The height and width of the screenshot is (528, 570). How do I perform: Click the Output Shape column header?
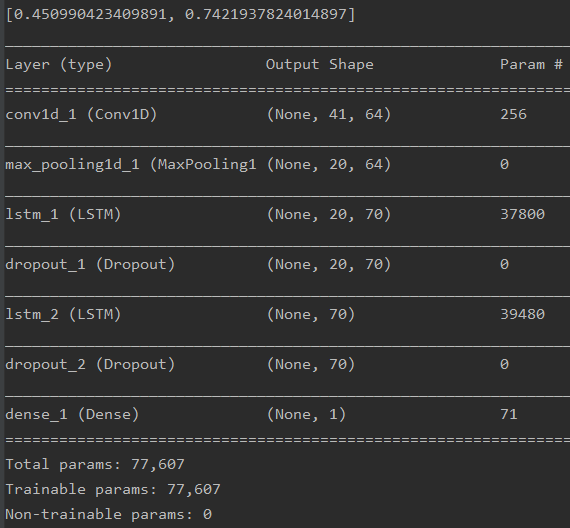coord(320,65)
